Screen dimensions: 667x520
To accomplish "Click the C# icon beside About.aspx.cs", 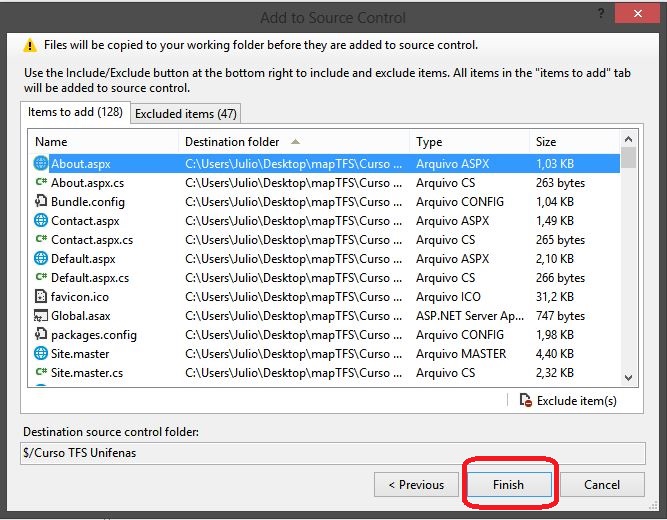I will click(x=41, y=182).
